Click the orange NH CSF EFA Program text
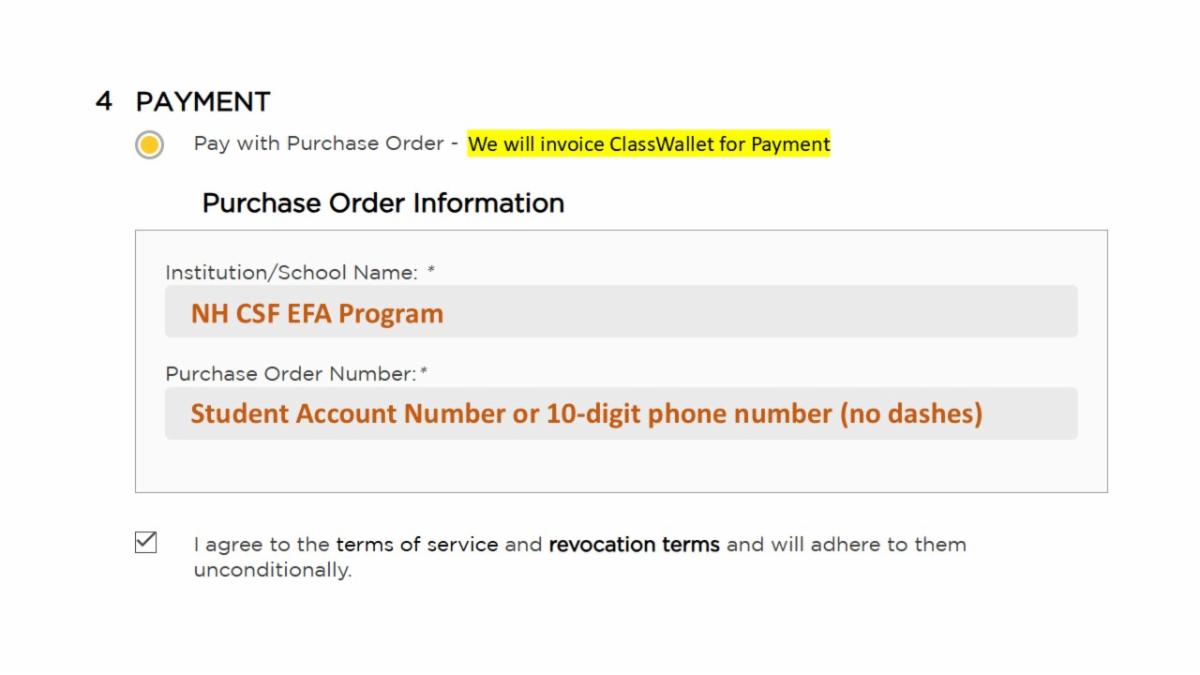1200x675 pixels. [x=317, y=314]
